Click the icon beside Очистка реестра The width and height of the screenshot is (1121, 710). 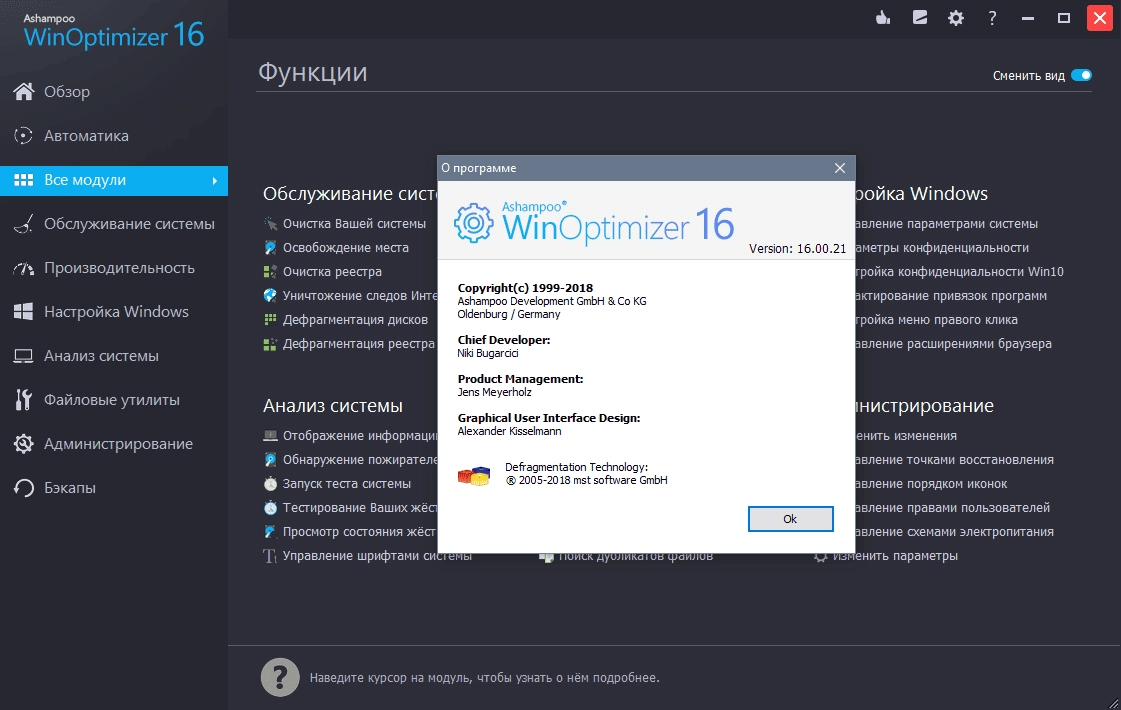[270, 272]
